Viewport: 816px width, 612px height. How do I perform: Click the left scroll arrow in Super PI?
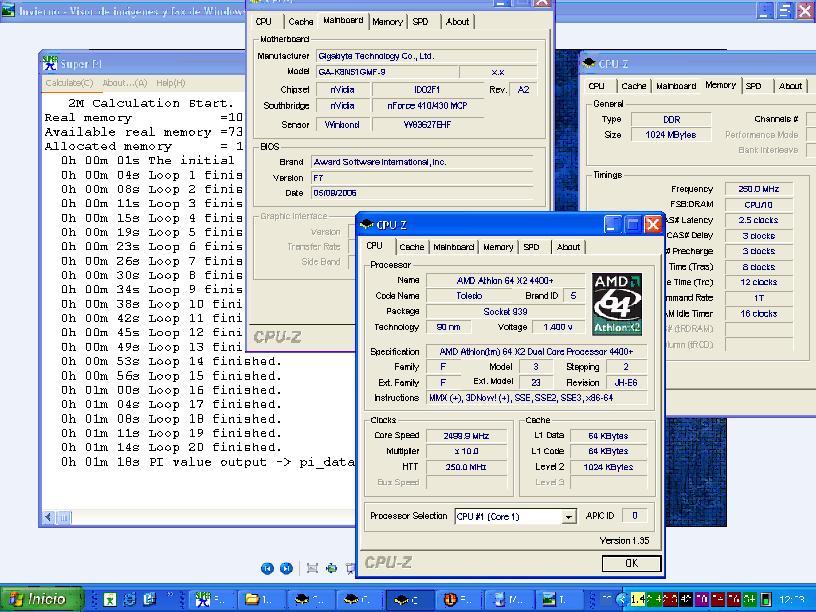[48, 517]
